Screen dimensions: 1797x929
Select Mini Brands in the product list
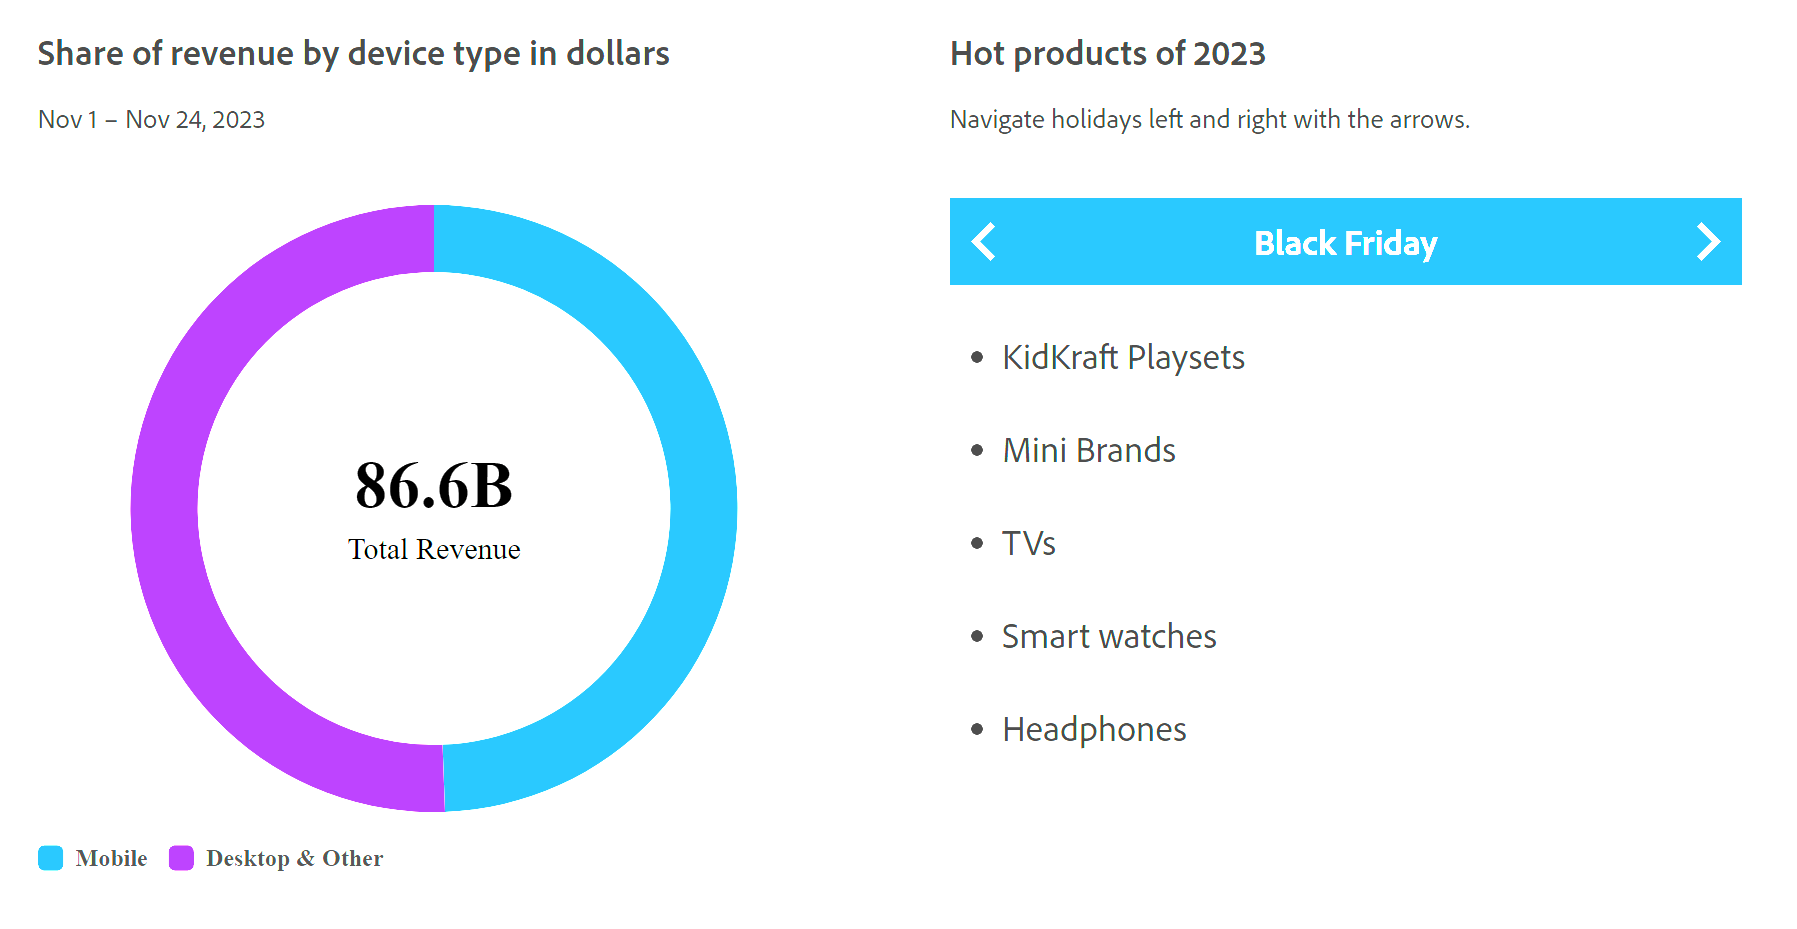[x=1089, y=450]
